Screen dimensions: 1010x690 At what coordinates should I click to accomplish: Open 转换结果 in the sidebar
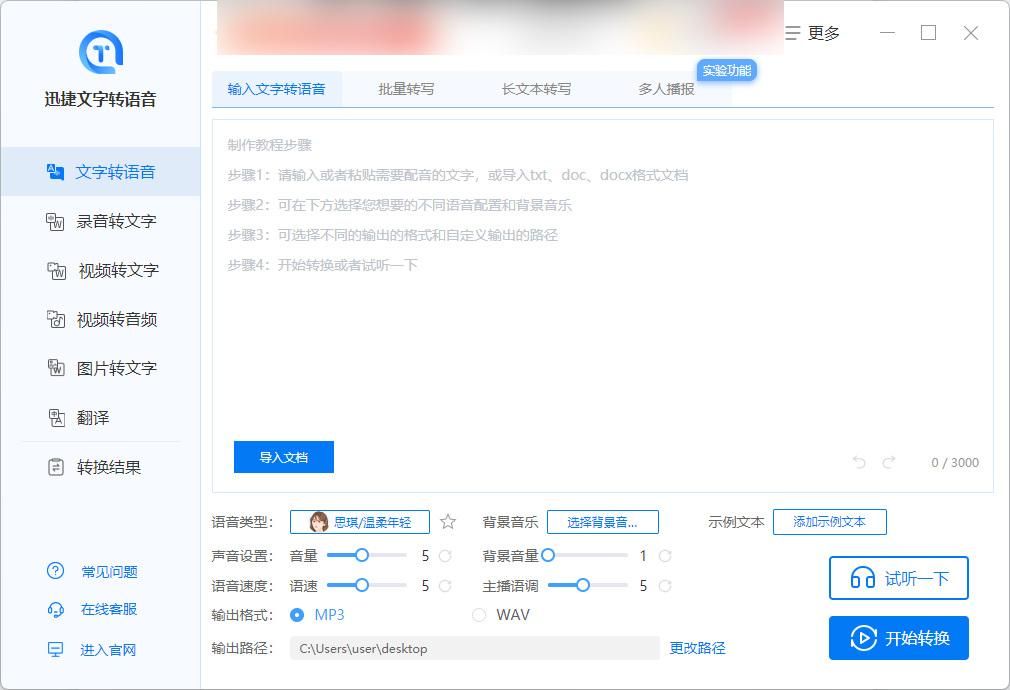point(100,467)
